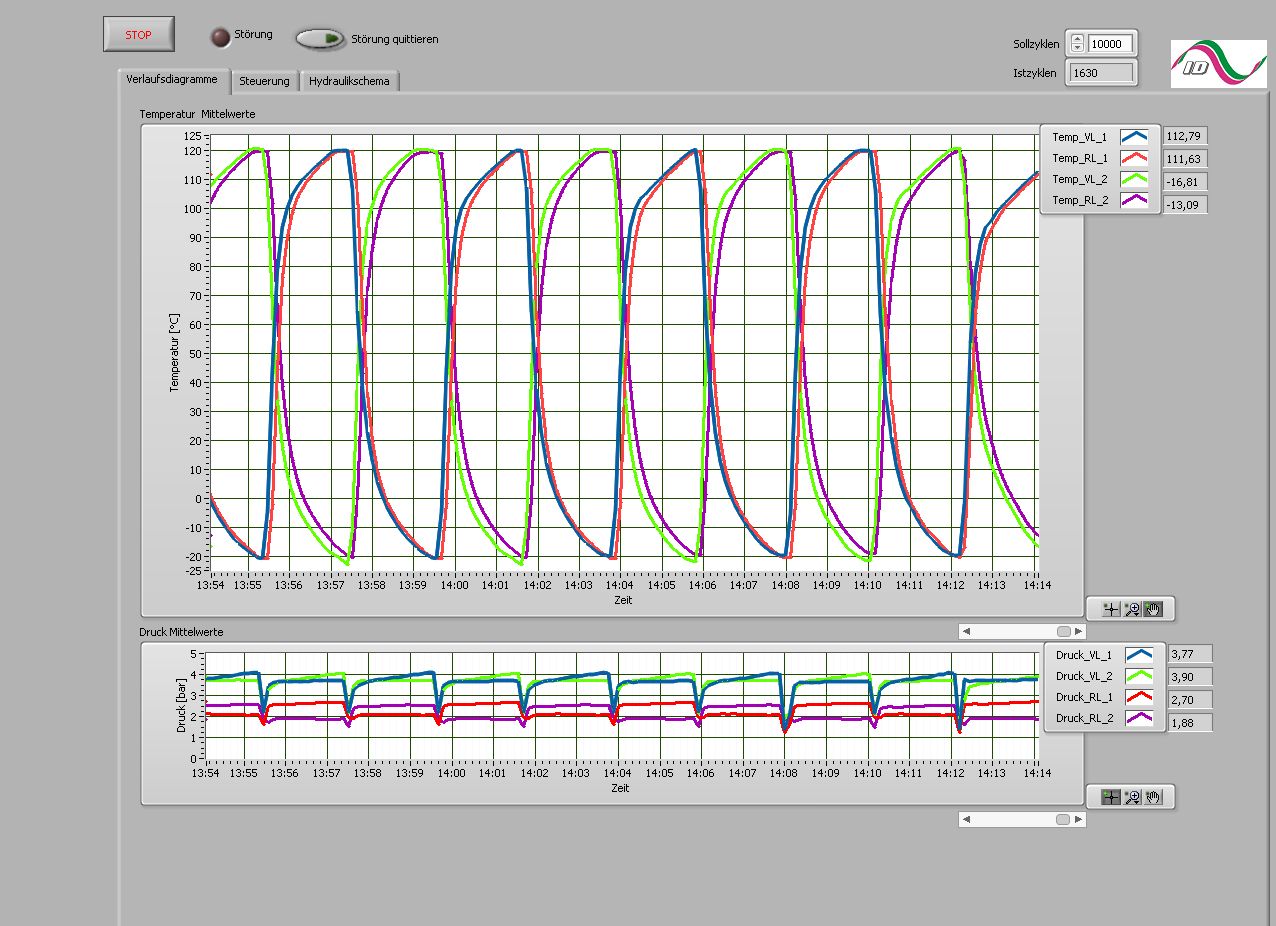Select the Temp_RL_1 value 111,63
Image resolution: width=1276 pixels, height=926 pixels.
tap(1185, 159)
